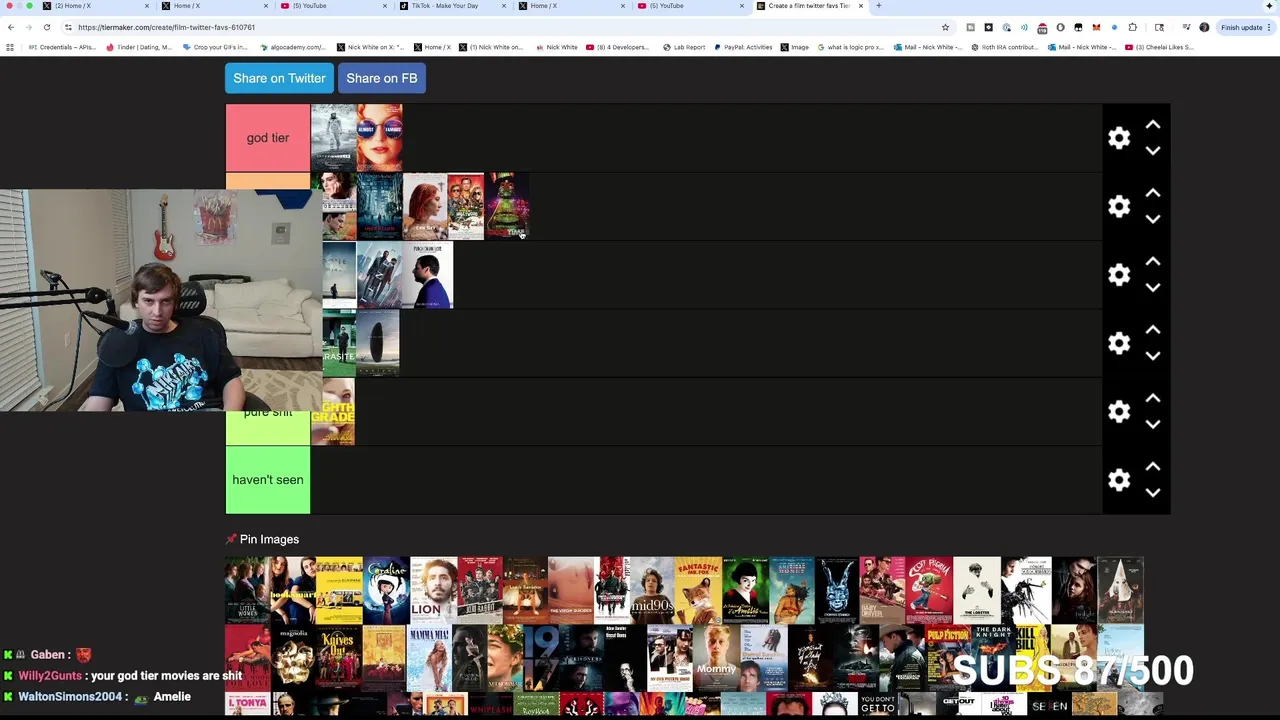
Task: Click Share on Twitter button
Action: click(279, 78)
